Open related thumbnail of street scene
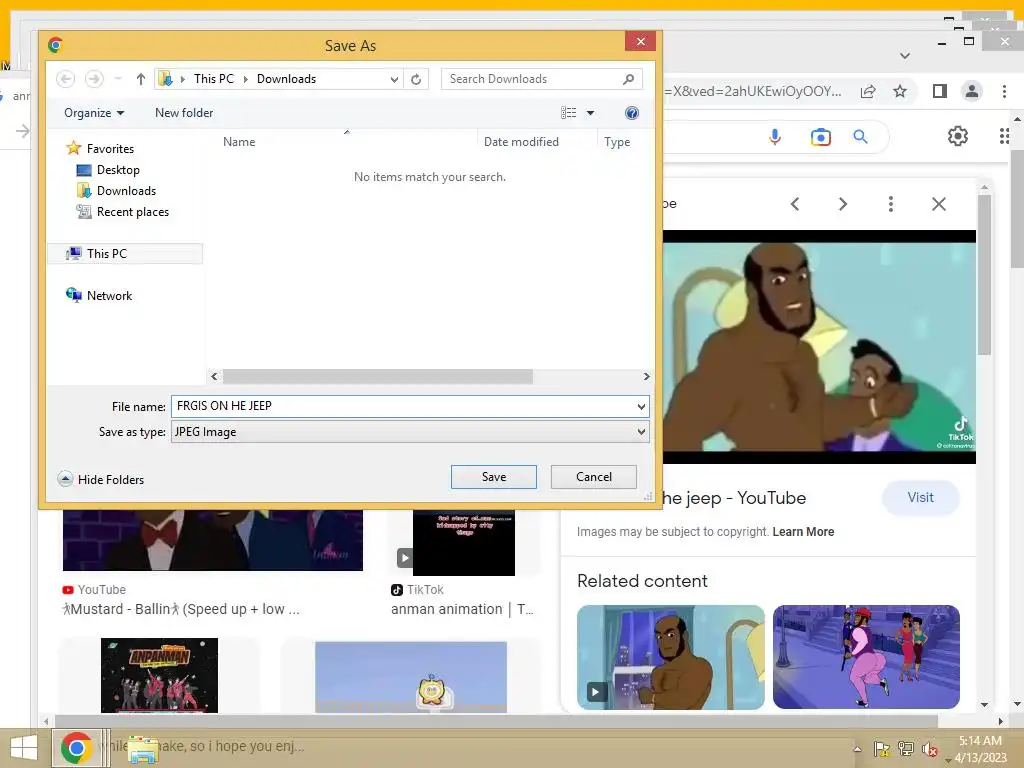 (x=866, y=657)
